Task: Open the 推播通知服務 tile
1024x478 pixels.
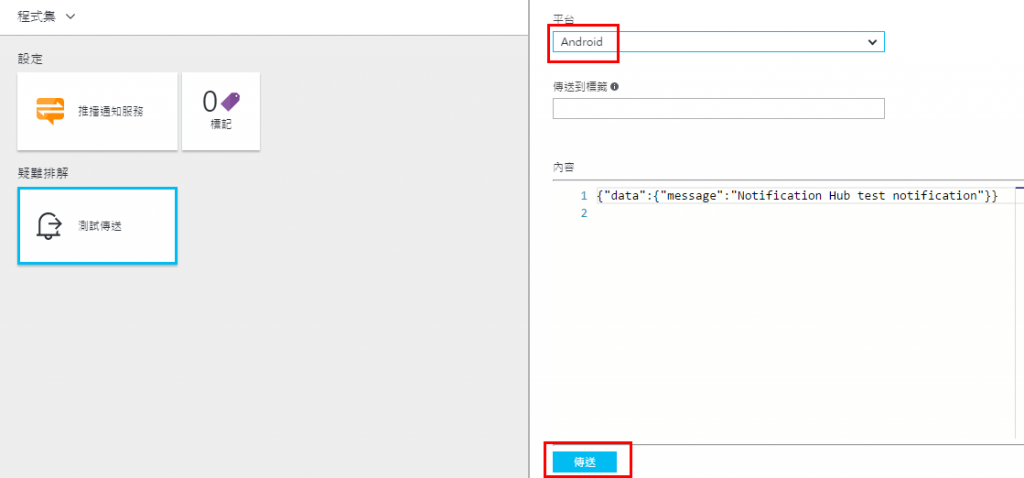Action: pos(97,111)
